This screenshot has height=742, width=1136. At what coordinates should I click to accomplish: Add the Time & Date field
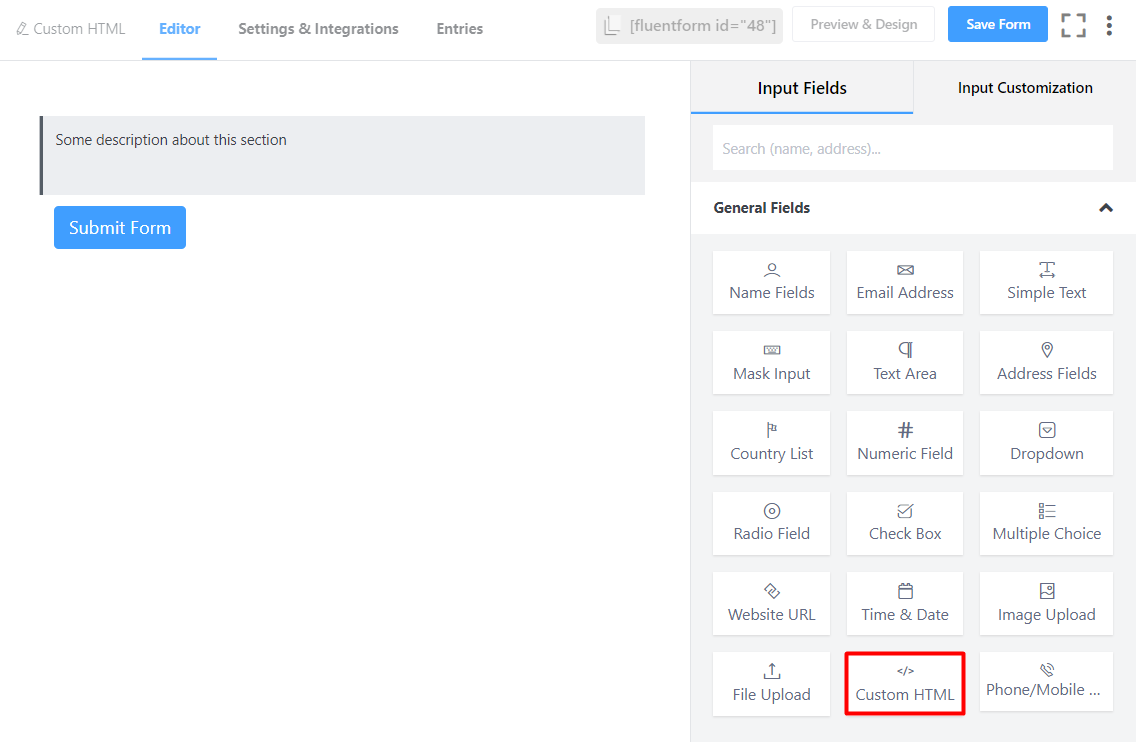tap(905, 604)
